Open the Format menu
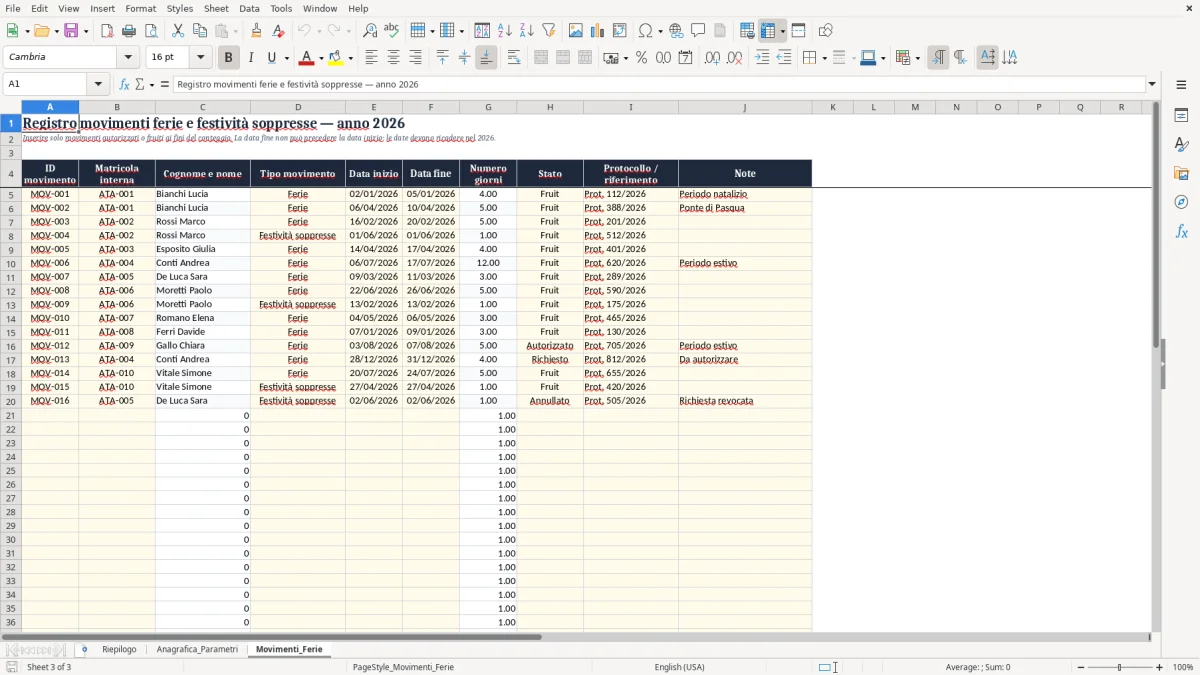 [x=141, y=8]
